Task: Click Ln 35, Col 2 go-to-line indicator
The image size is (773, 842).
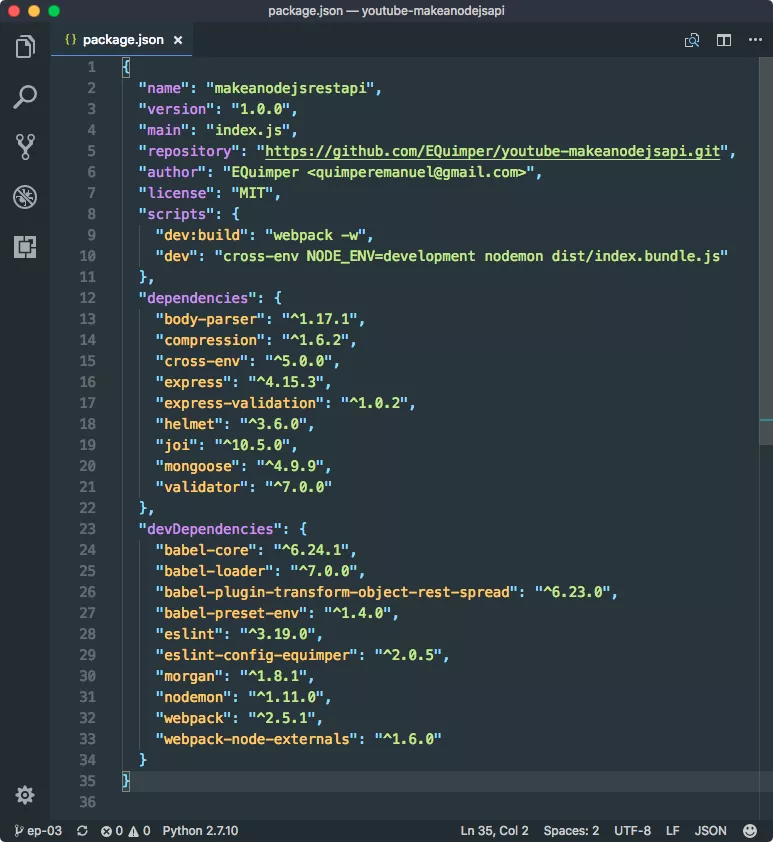Action: click(x=494, y=831)
